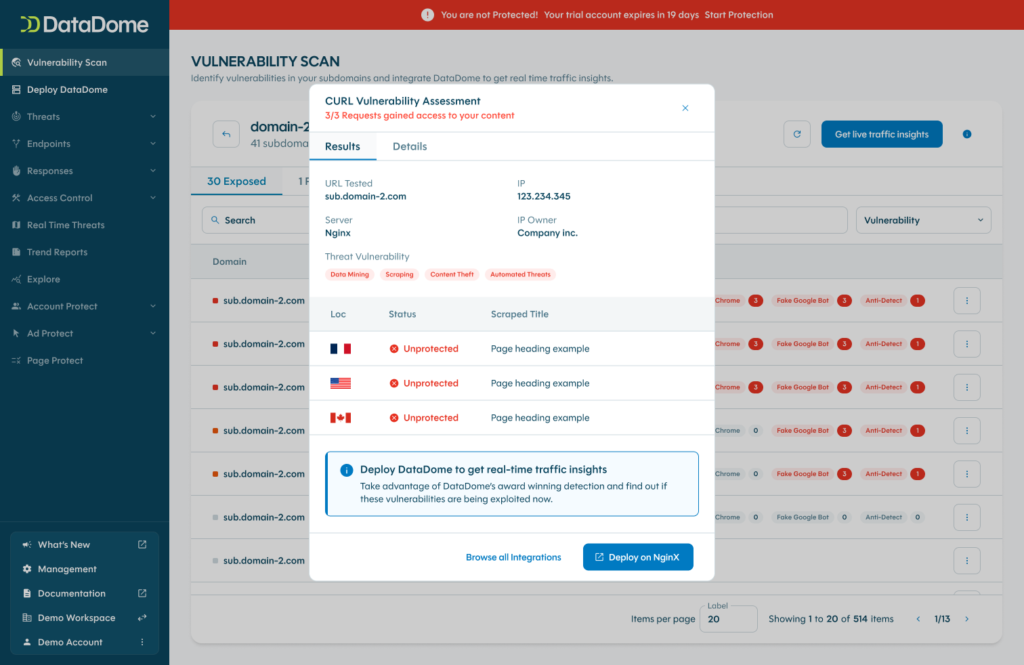Click Start Protection in the red banner
1024x665 pixels.
[739, 15]
